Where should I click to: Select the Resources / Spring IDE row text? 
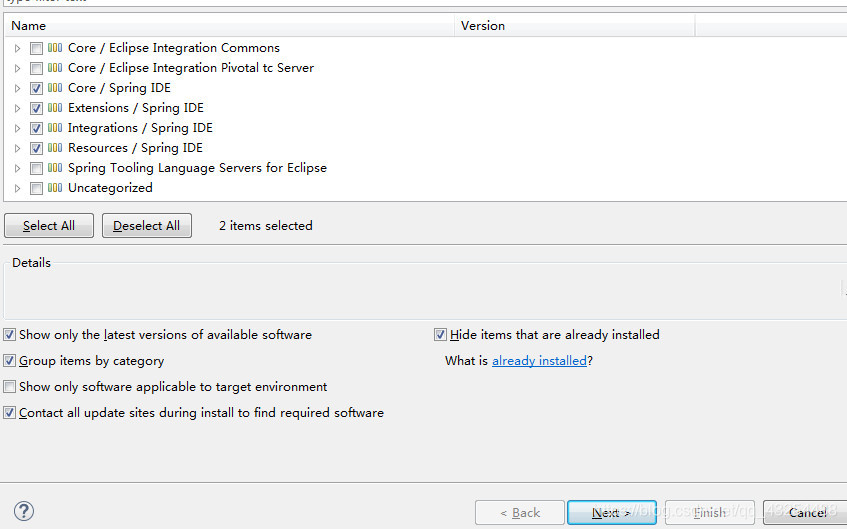[135, 148]
